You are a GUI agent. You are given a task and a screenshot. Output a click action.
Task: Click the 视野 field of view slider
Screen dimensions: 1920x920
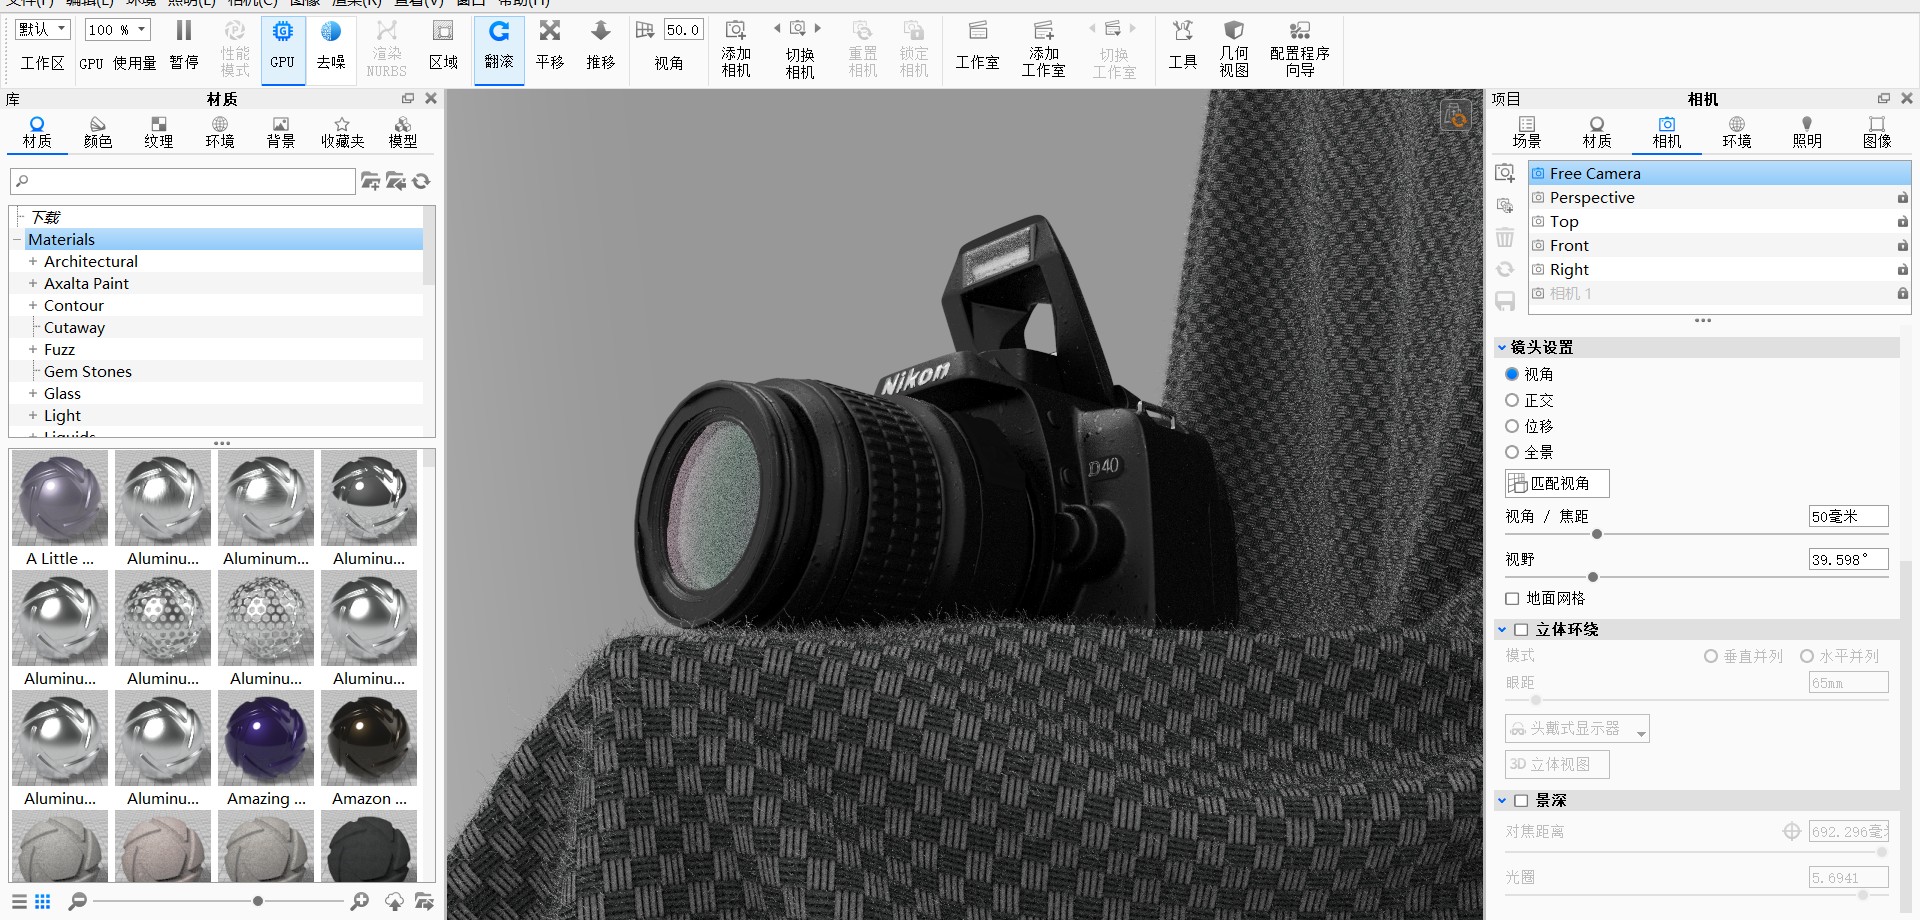click(x=1593, y=577)
